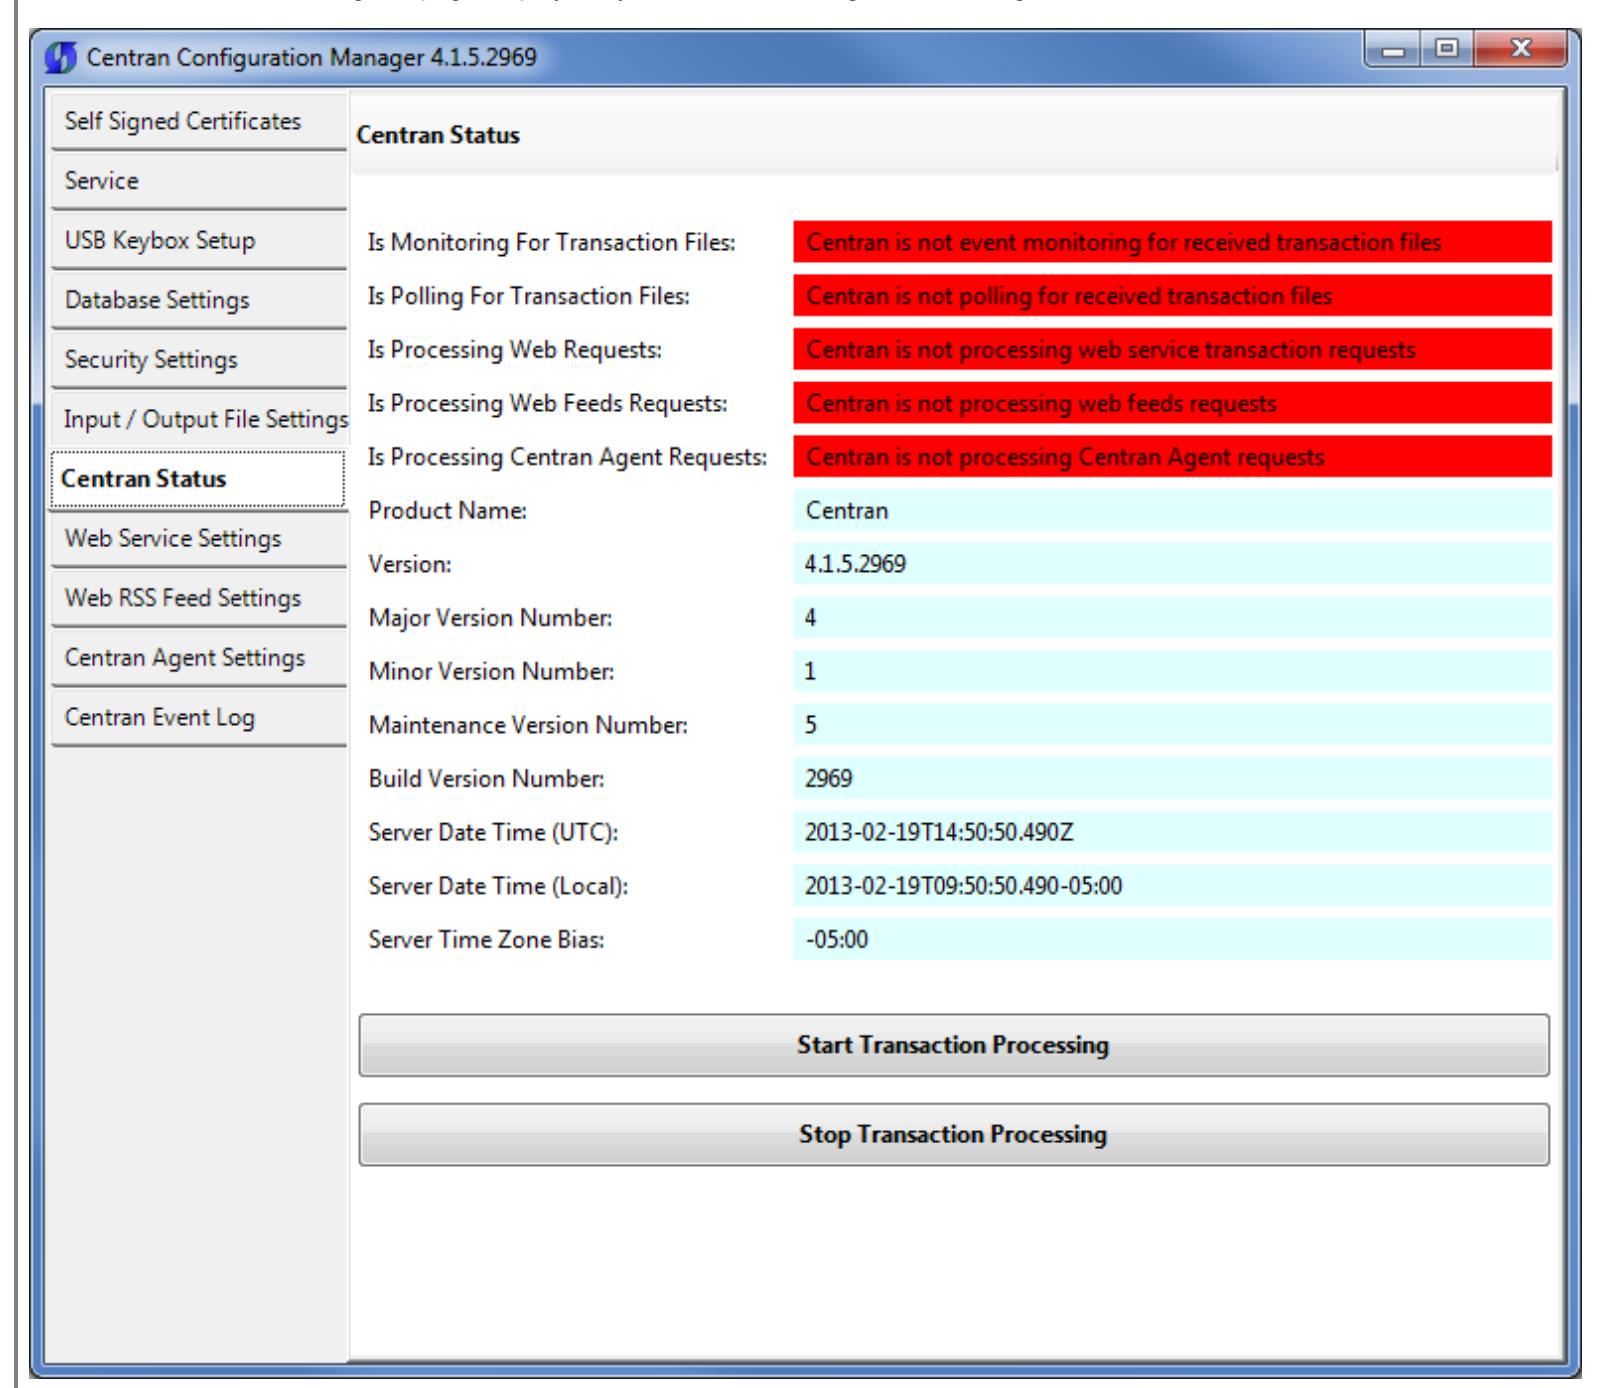The image size is (1599, 1388).
Task: Click the Centran app icon in title bar
Action: (61, 58)
